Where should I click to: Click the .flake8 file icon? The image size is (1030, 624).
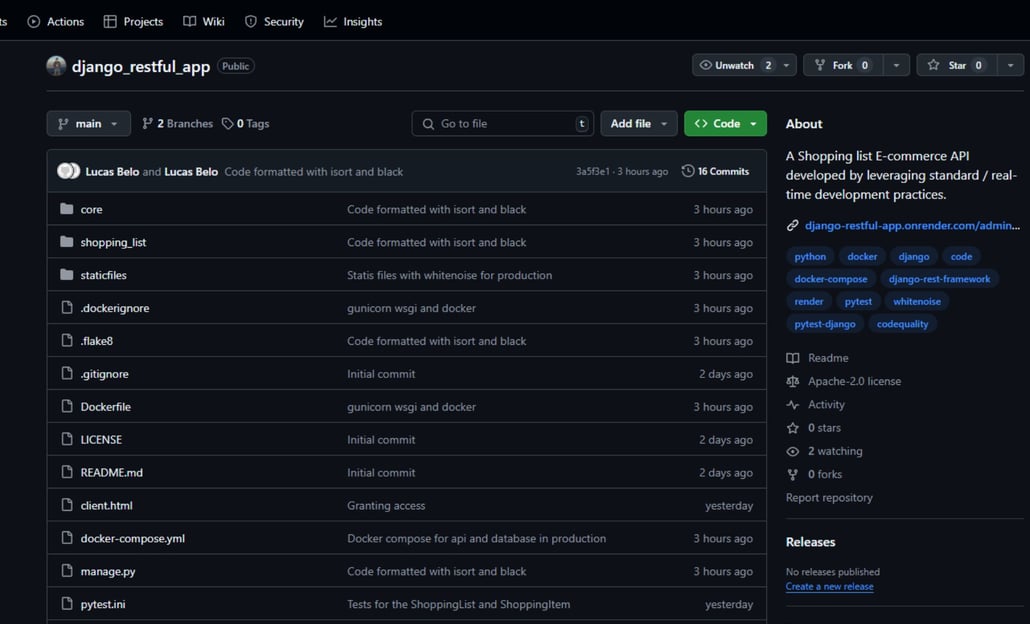click(x=66, y=340)
